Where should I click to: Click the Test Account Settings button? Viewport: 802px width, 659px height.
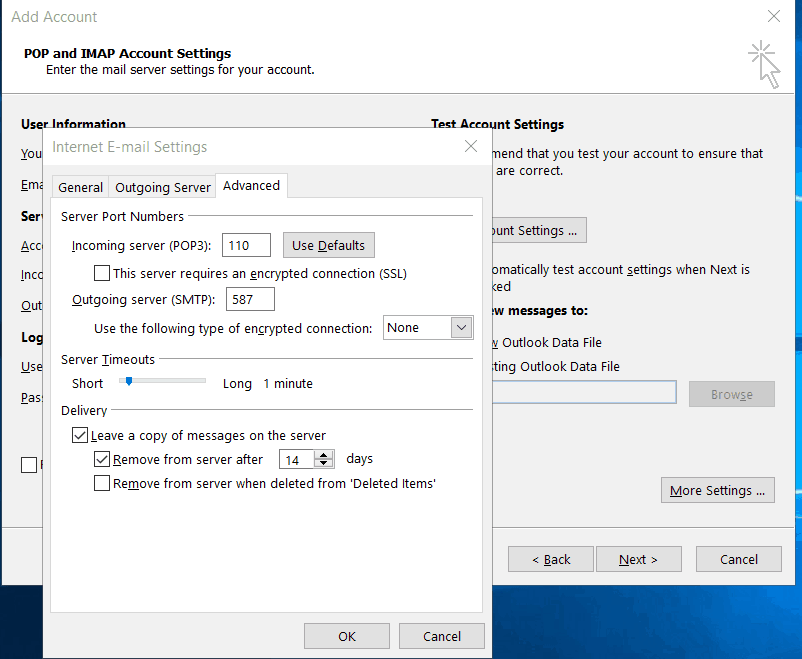[539, 230]
